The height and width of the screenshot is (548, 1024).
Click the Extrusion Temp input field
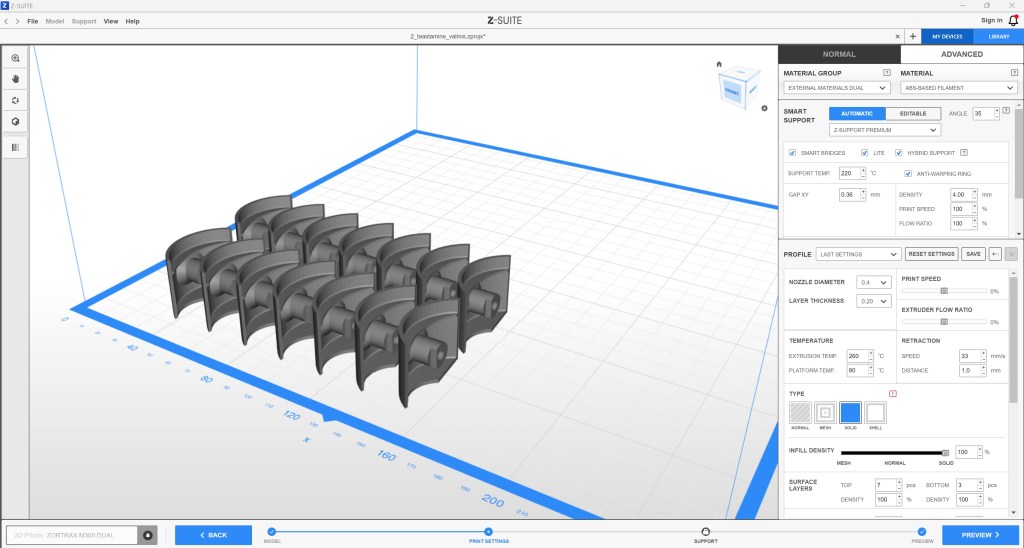pyautogui.click(x=855, y=356)
